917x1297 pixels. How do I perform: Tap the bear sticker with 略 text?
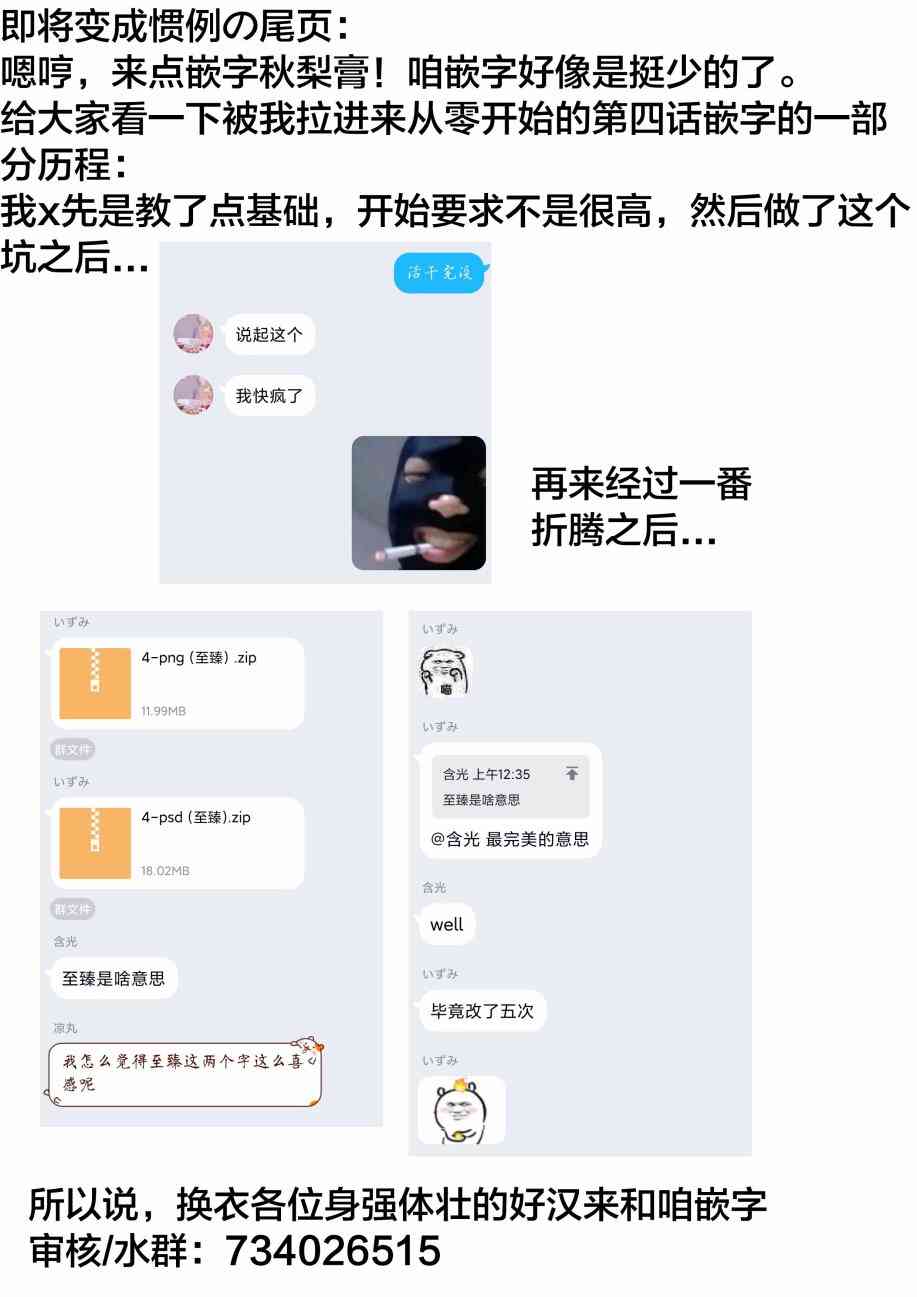(x=445, y=671)
